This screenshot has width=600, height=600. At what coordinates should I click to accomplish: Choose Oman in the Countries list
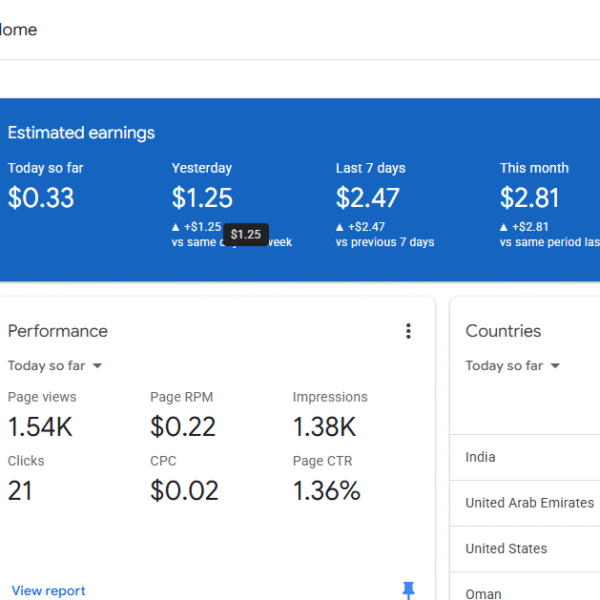tap(483, 593)
